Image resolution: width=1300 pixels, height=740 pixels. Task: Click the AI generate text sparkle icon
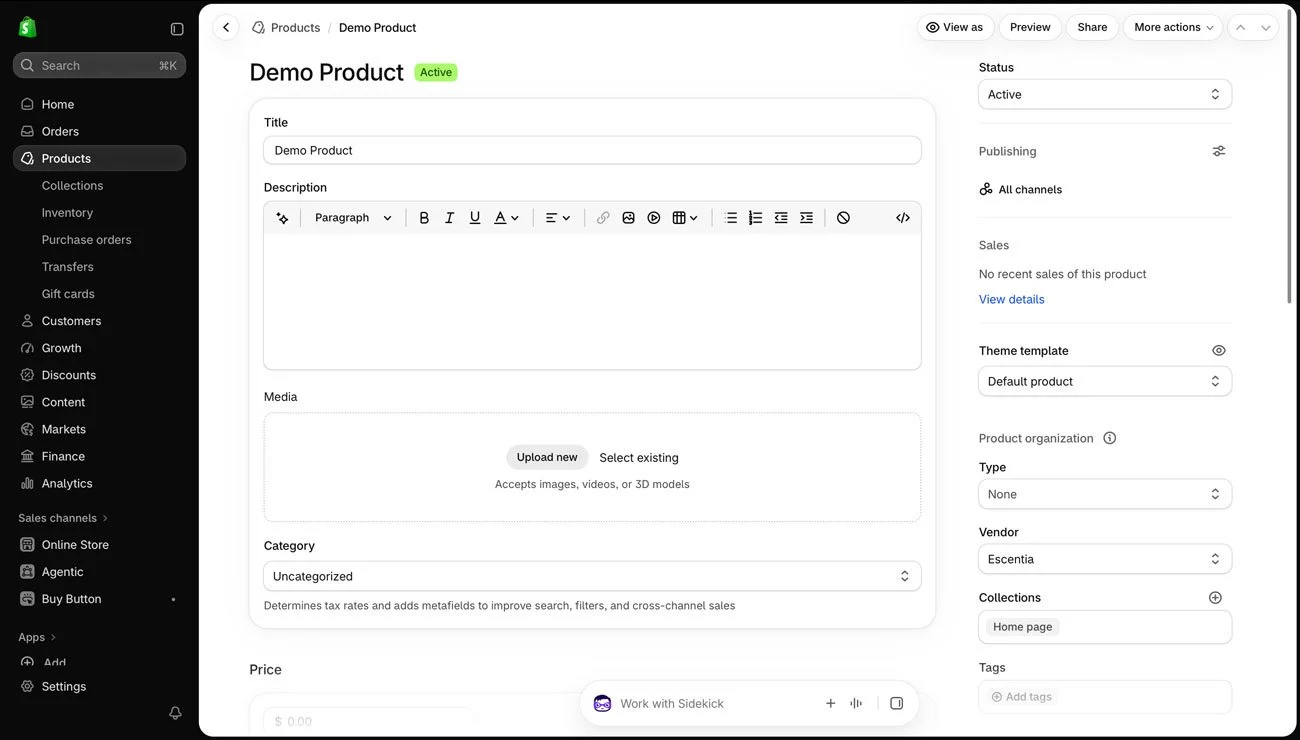tap(282, 218)
